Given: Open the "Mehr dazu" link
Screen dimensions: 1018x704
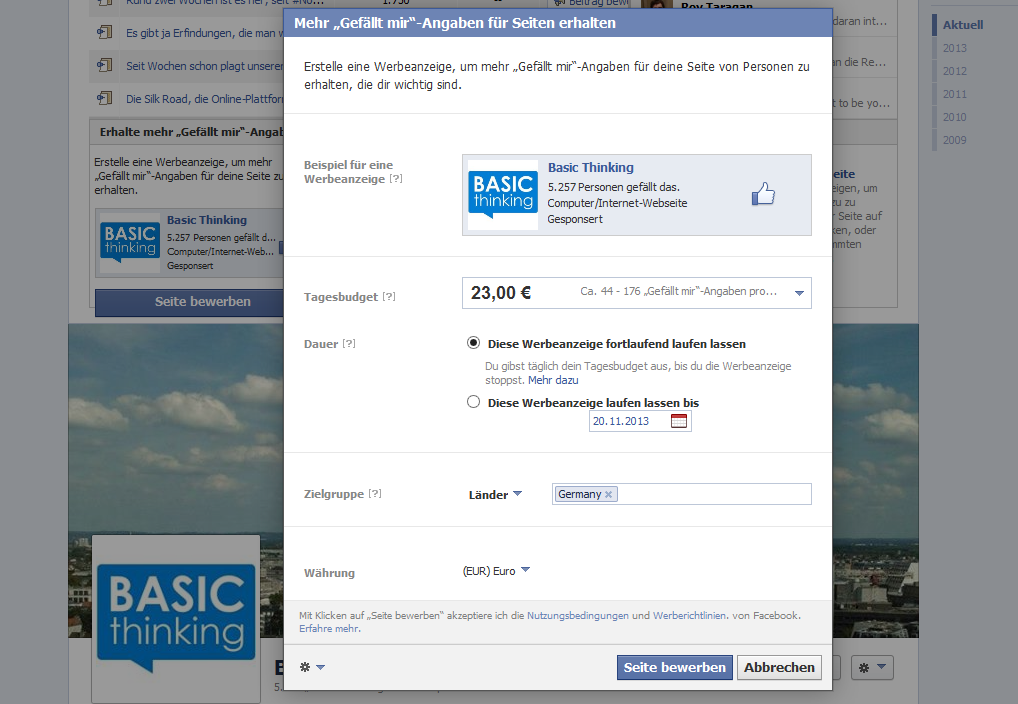Looking at the screenshot, I should (x=553, y=380).
